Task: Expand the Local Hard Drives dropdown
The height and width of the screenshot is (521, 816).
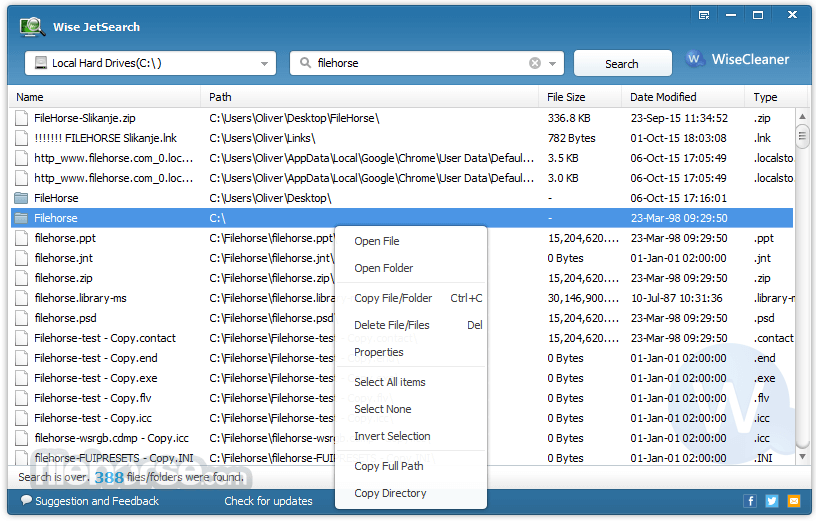Action: [264, 63]
